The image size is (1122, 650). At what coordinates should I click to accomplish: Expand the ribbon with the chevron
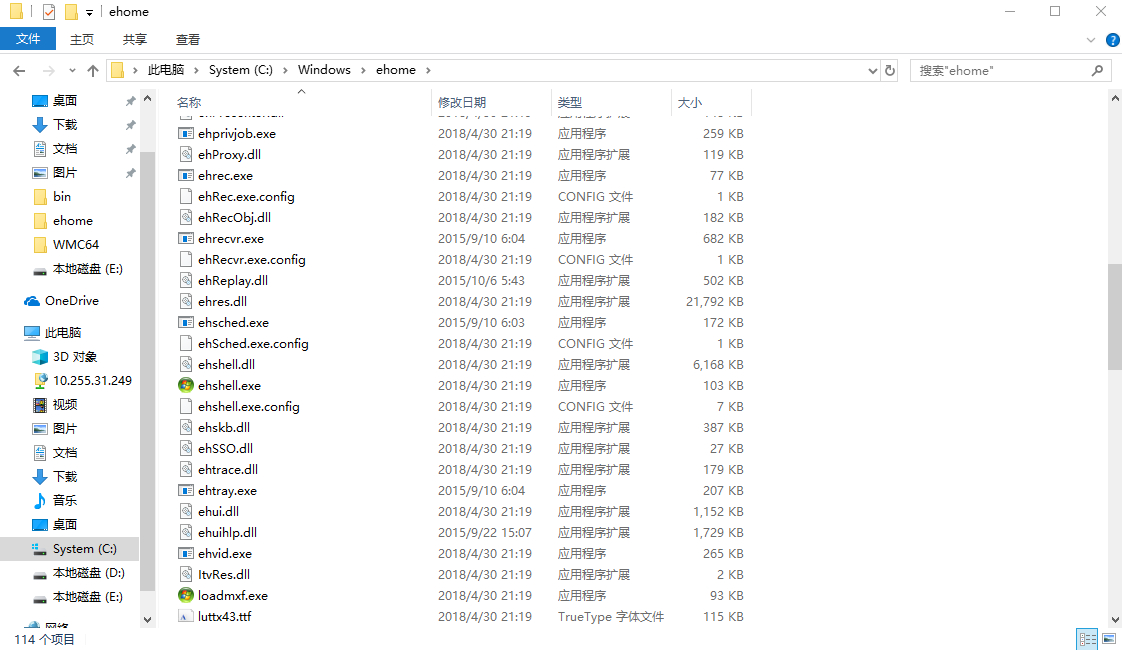point(1091,40)
